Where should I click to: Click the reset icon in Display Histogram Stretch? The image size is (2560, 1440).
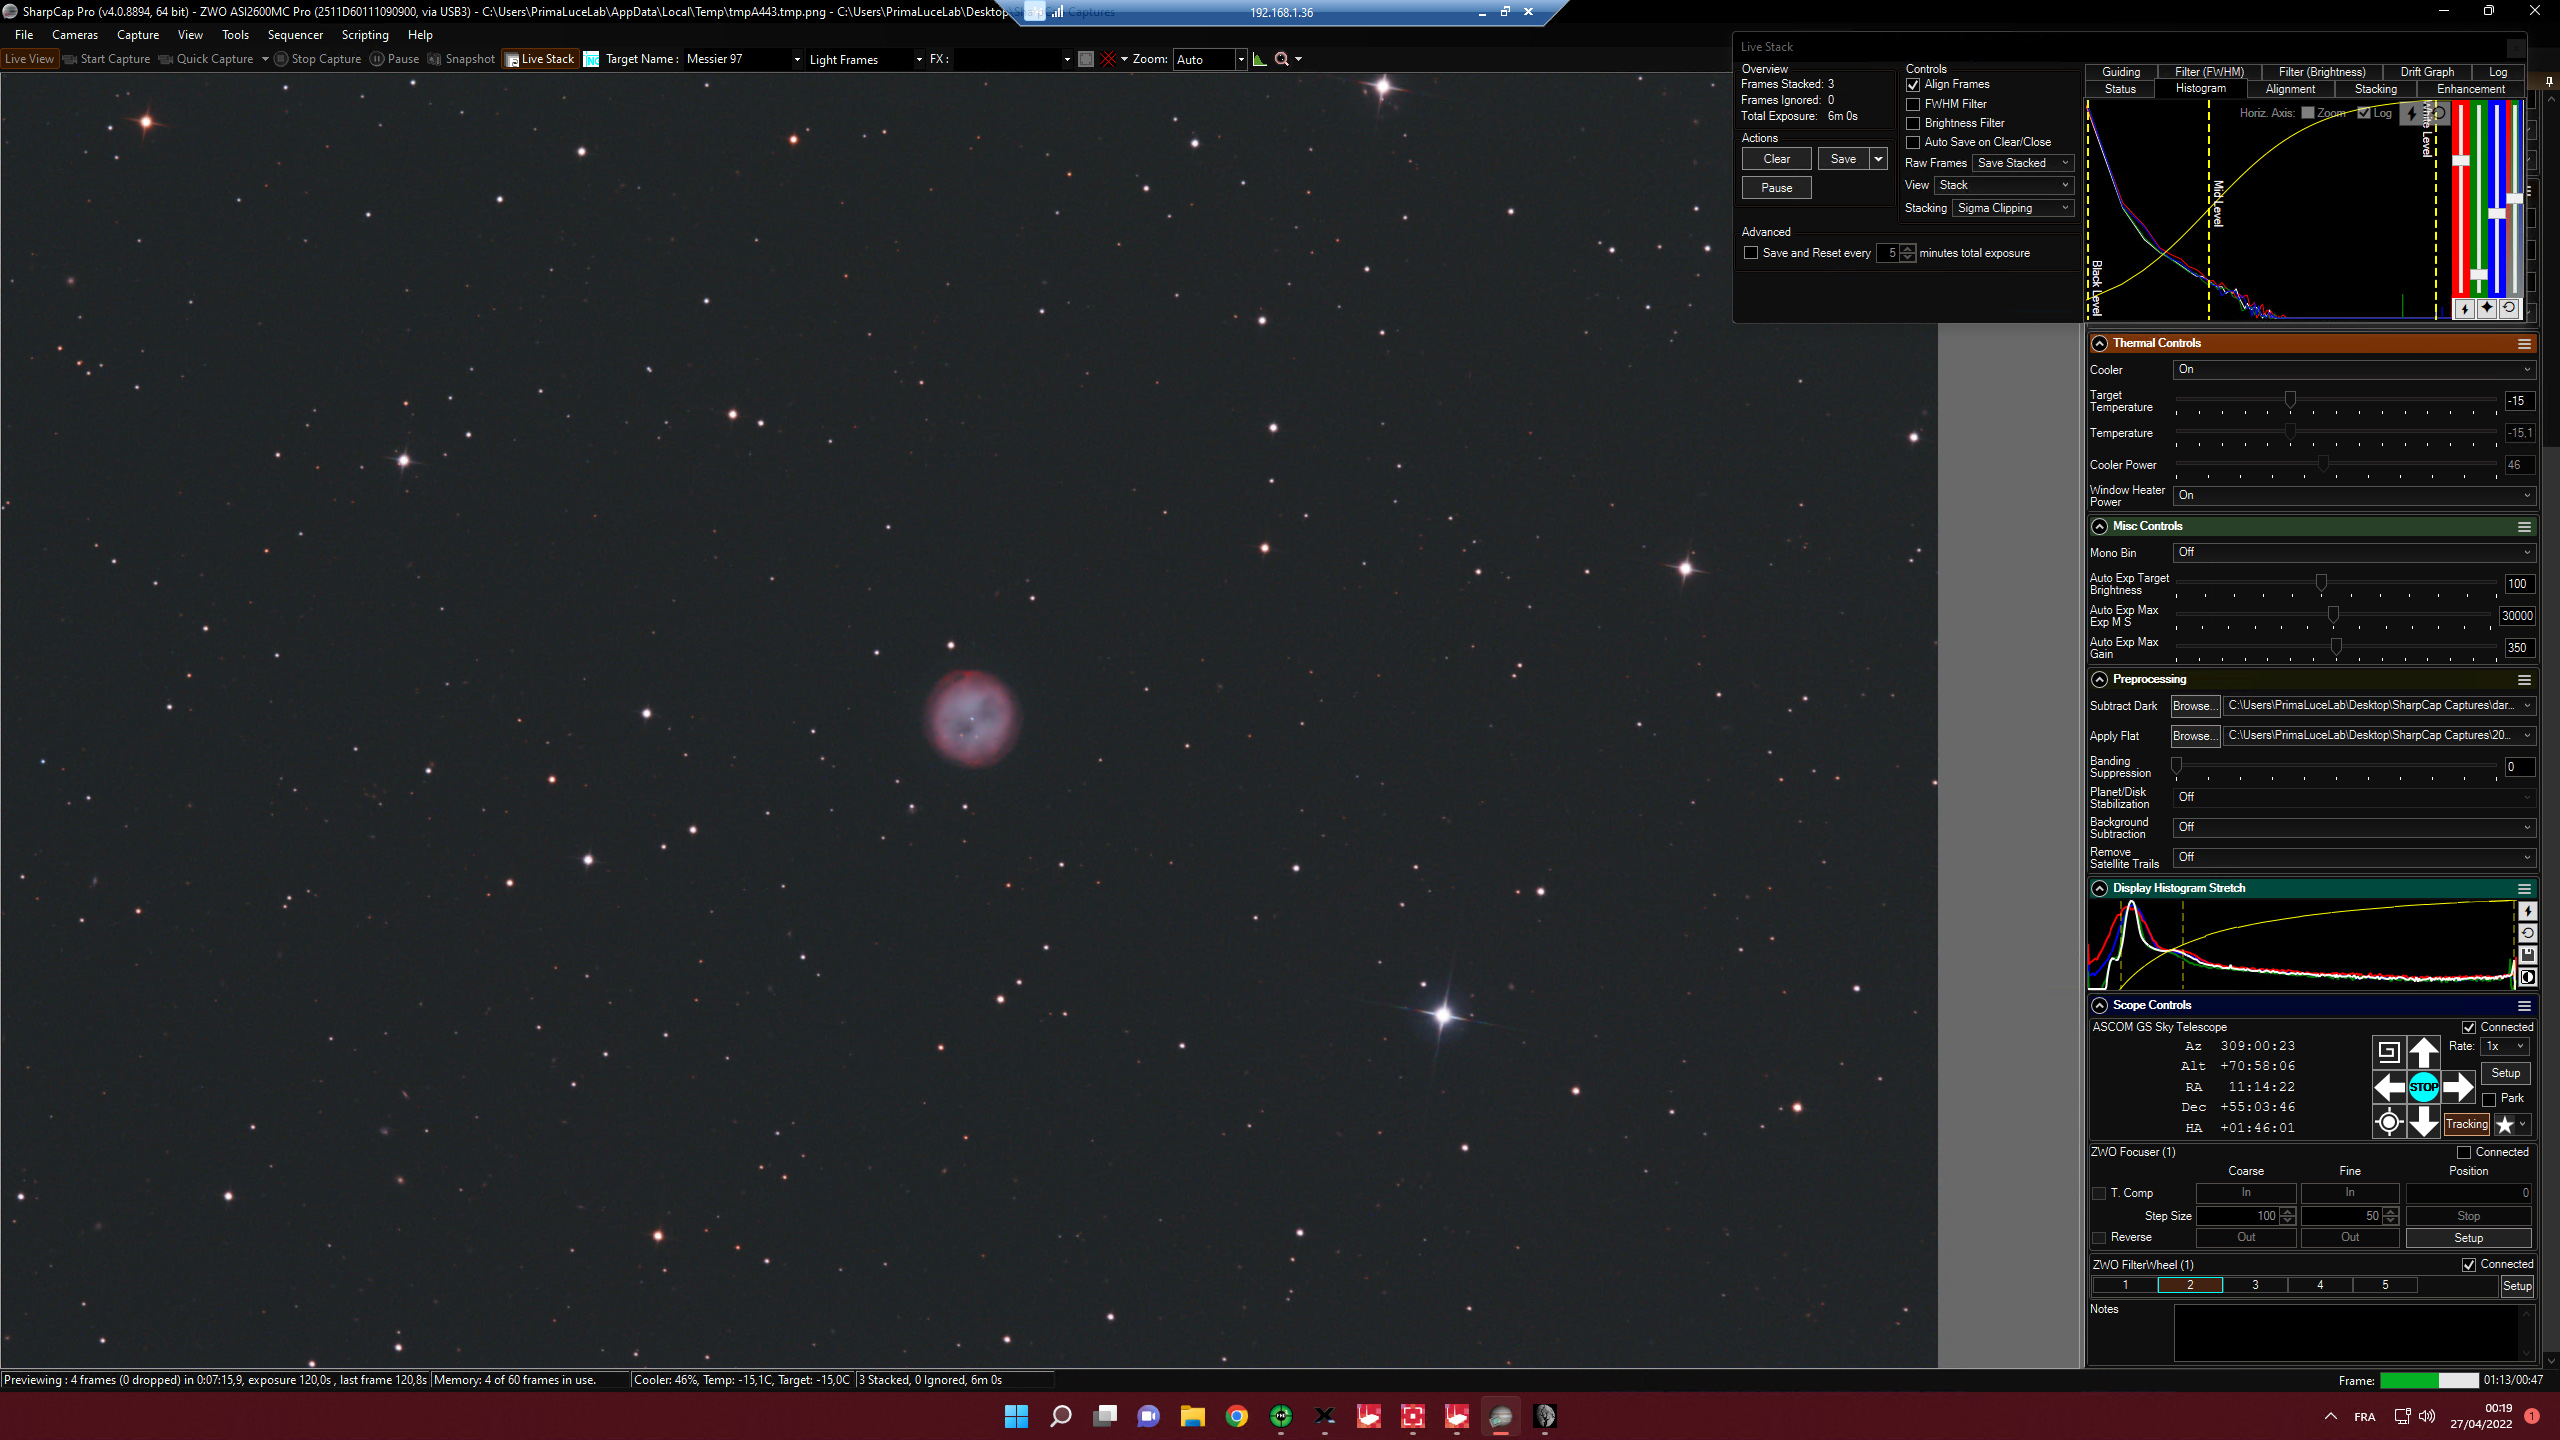(2527, 933)
